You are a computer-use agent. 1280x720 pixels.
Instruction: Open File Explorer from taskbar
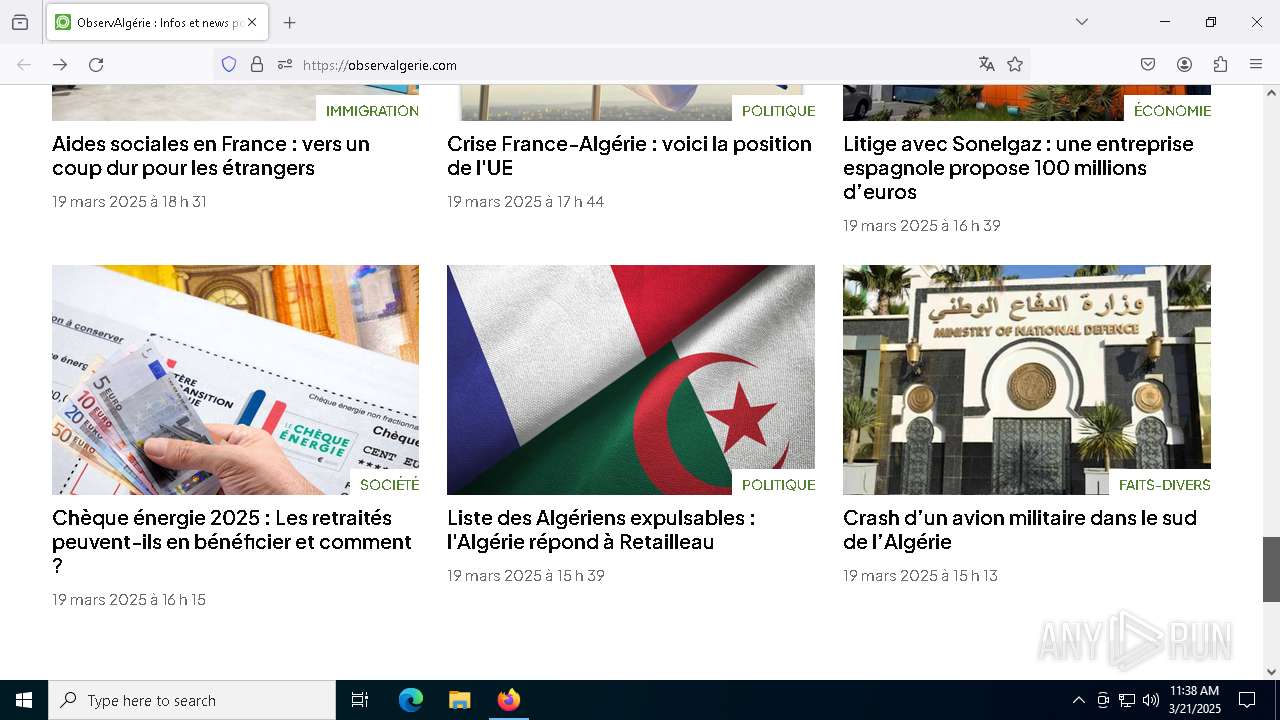459,700
